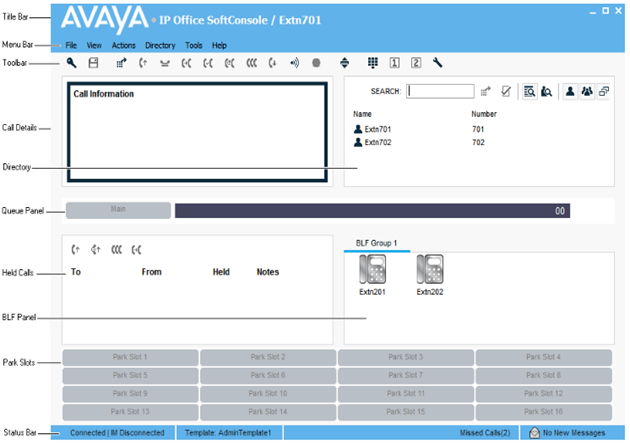Open the Actions menu

(124, 45)
